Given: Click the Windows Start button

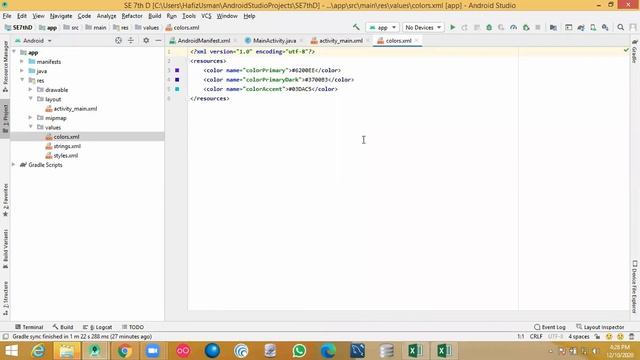Looking at the screenshot, I should coord(11,351).
